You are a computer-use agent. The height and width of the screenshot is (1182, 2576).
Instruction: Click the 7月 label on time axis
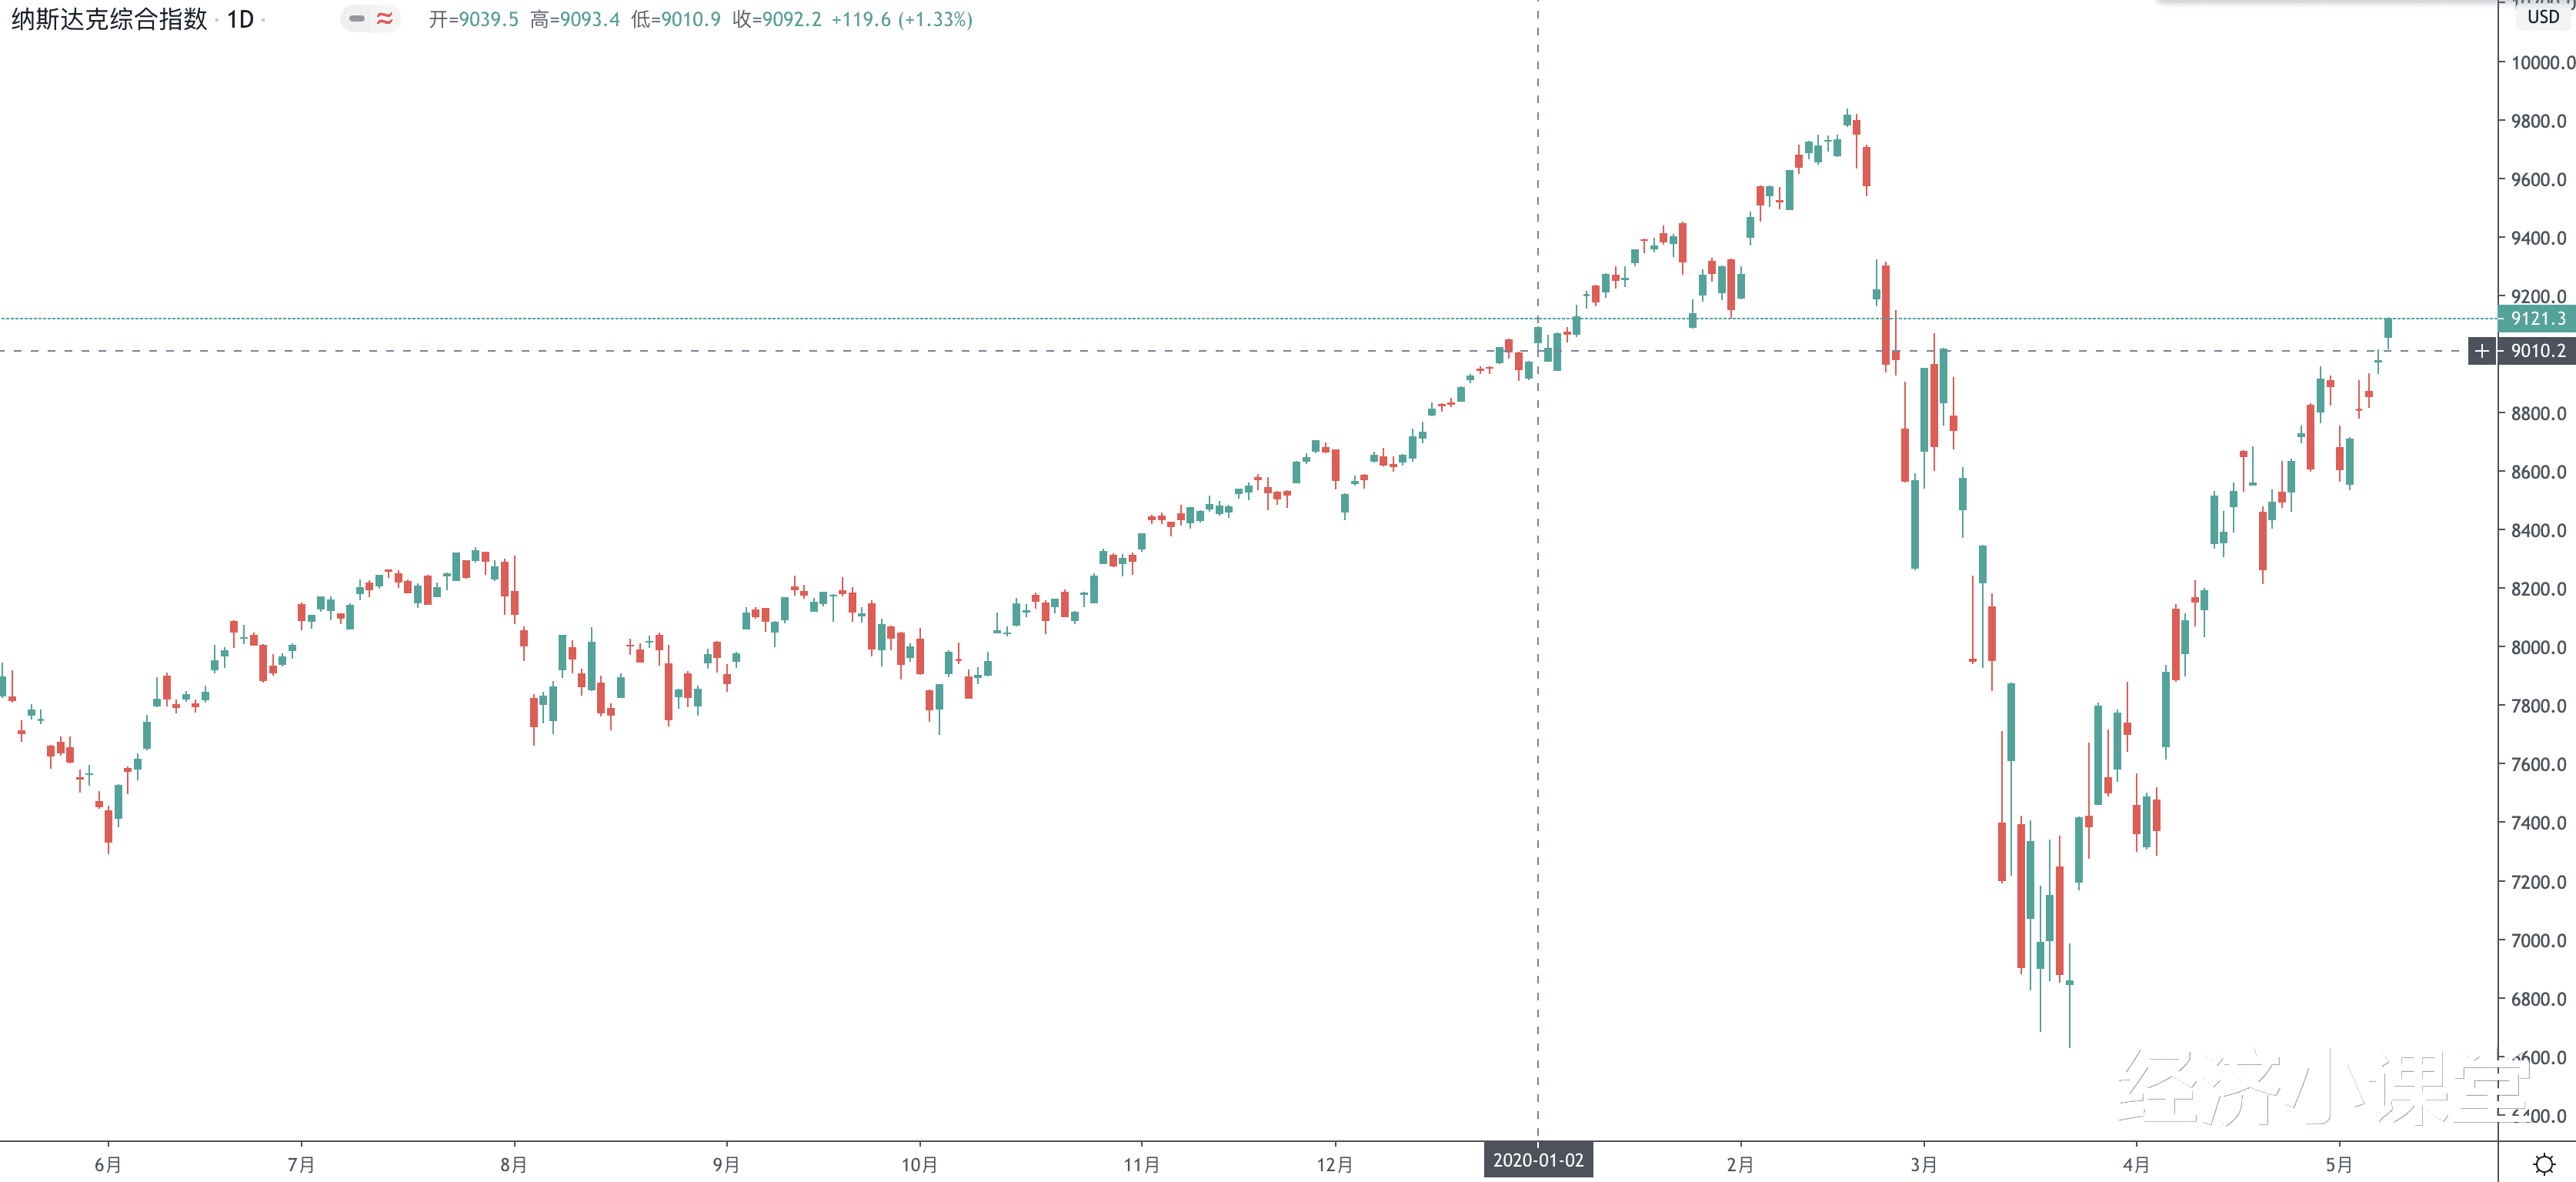point(301,1165)
